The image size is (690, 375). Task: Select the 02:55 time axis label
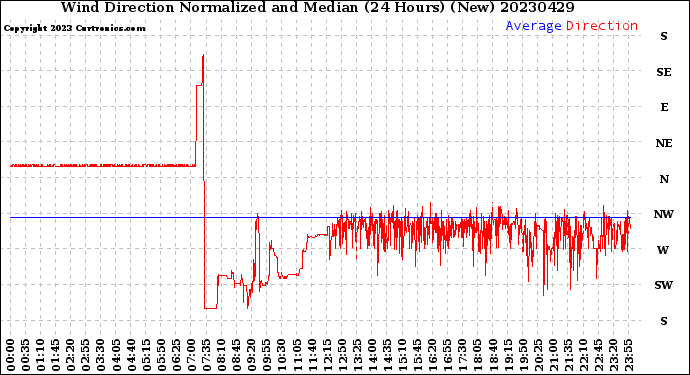pos(85,355)
